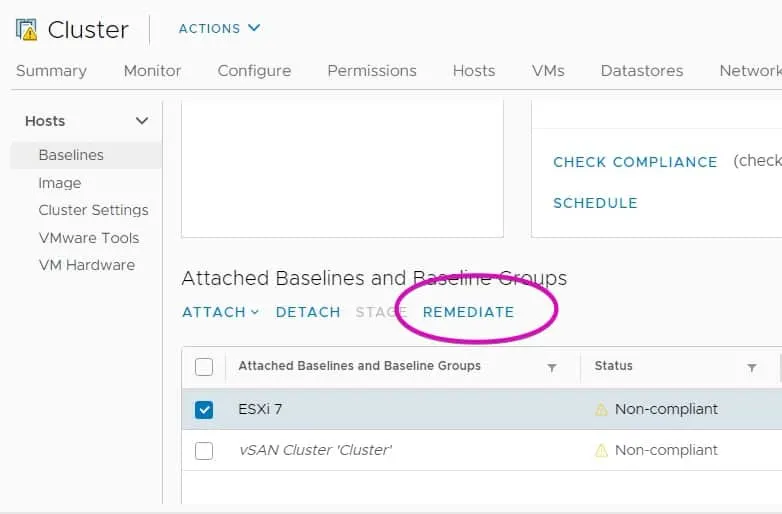Click the vSAN Cluster 'Cluster' baseline name
Image resolution: width=782 pixels, height=514 pixels.
tap(315, 450)
